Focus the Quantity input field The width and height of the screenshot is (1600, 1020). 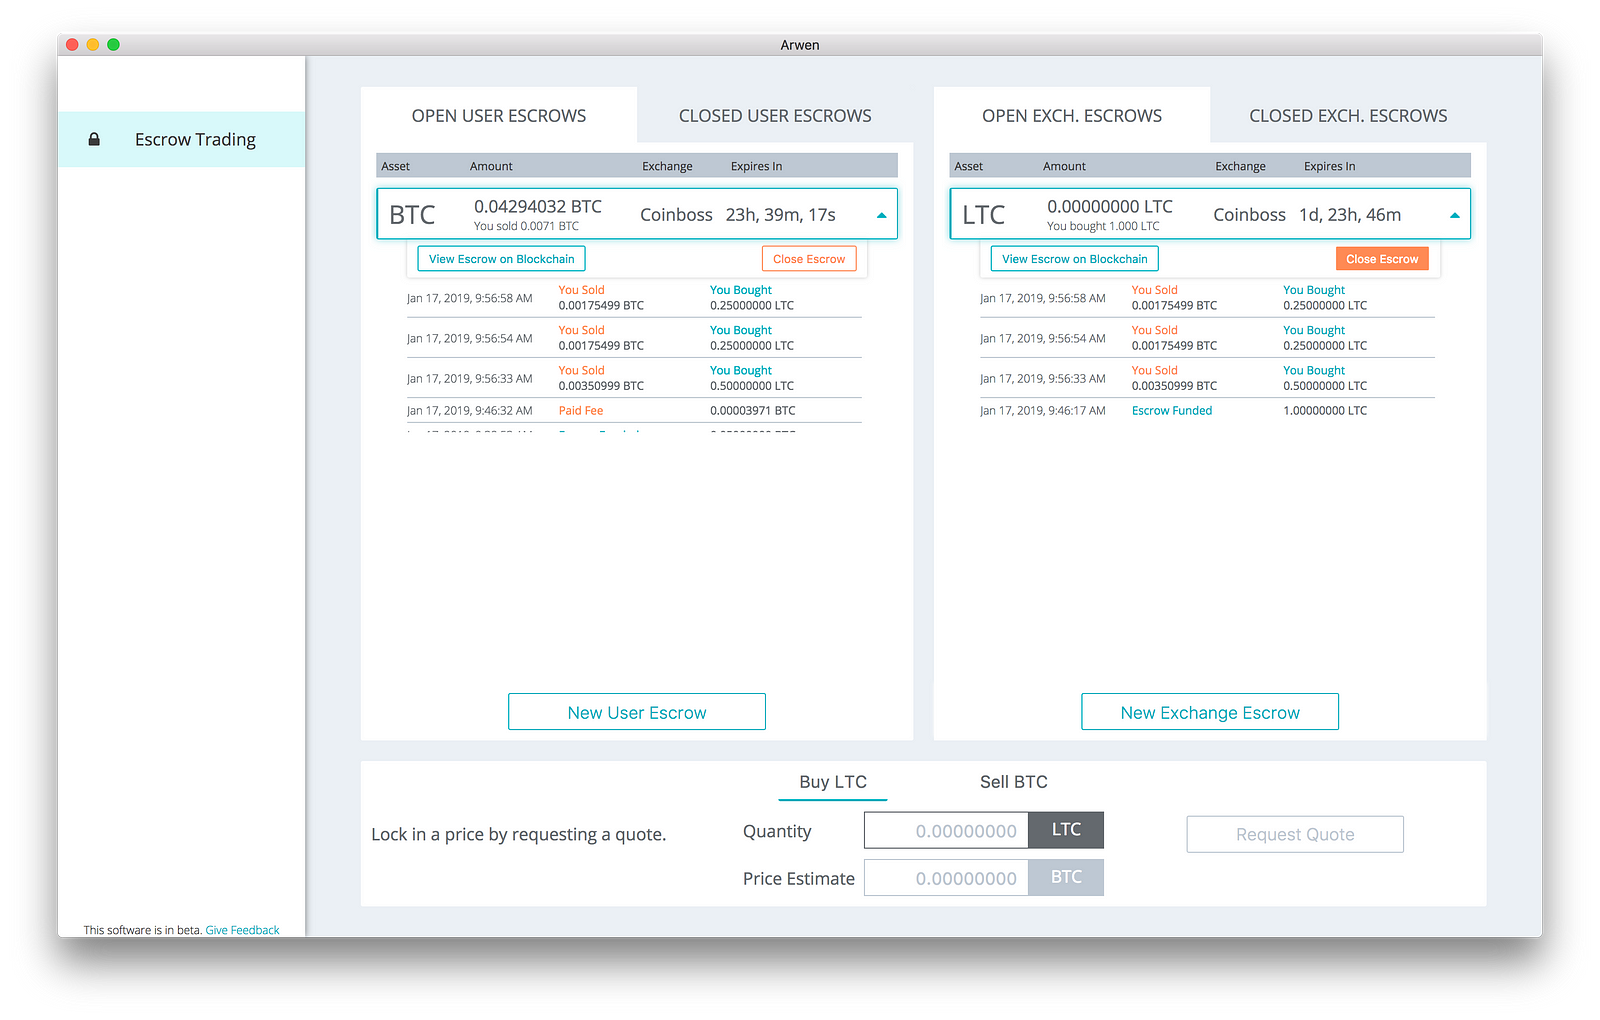[946, 830]
